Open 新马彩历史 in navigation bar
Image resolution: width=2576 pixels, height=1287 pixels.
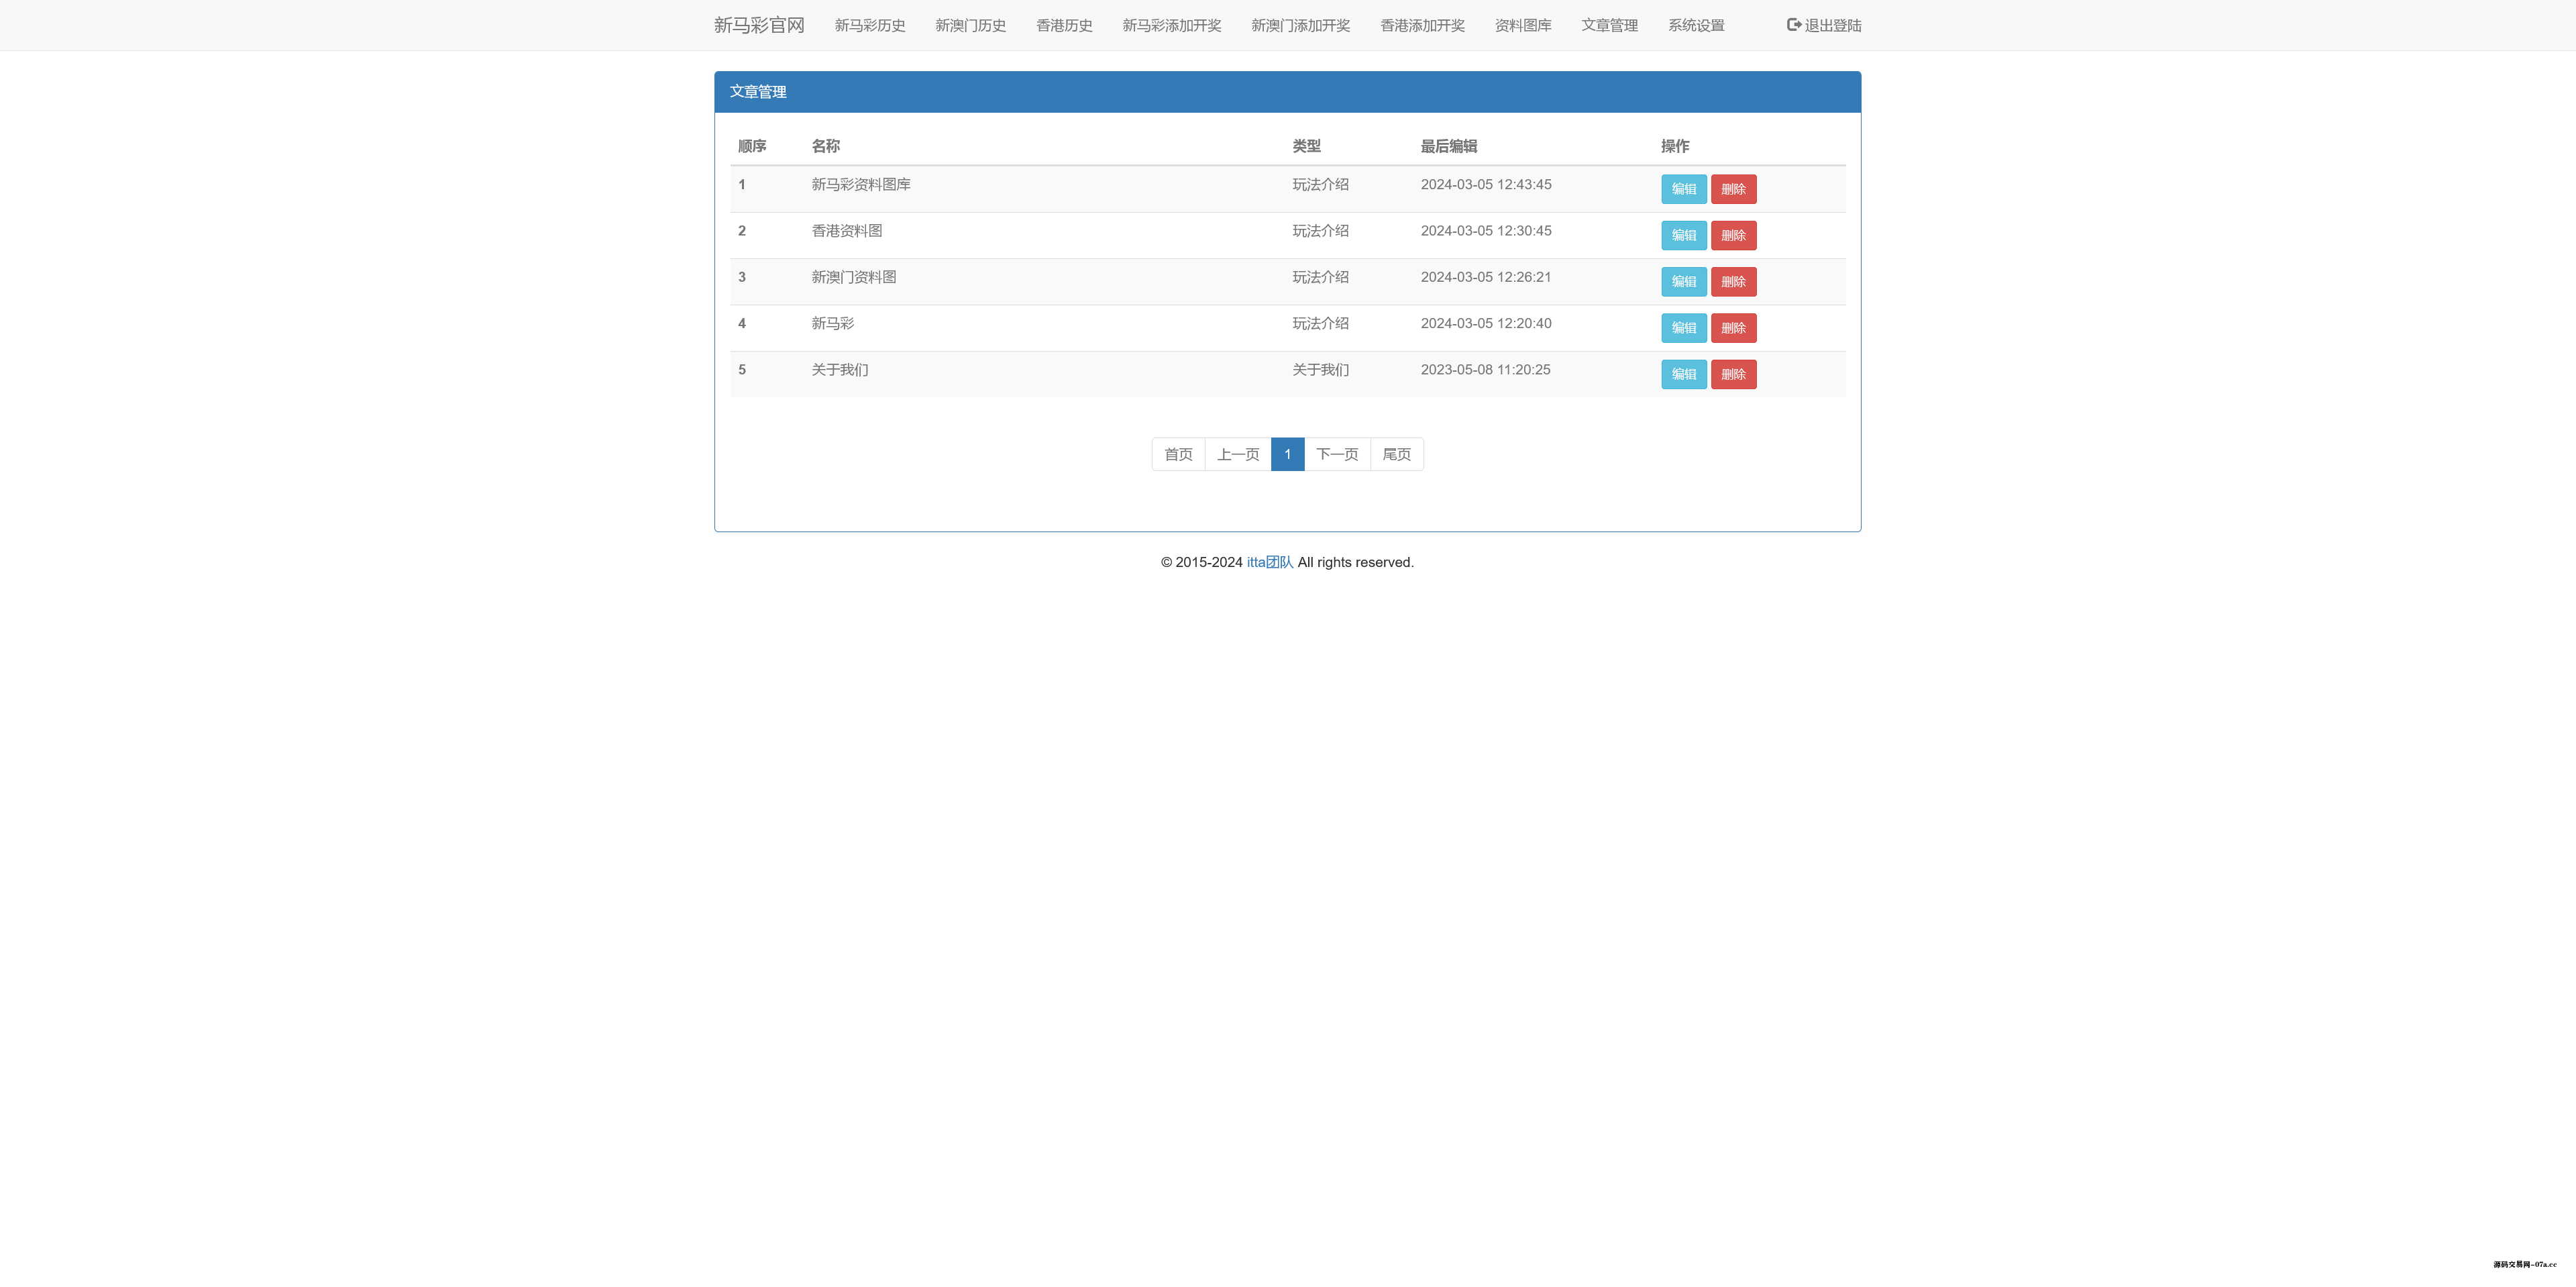point(870,25)
